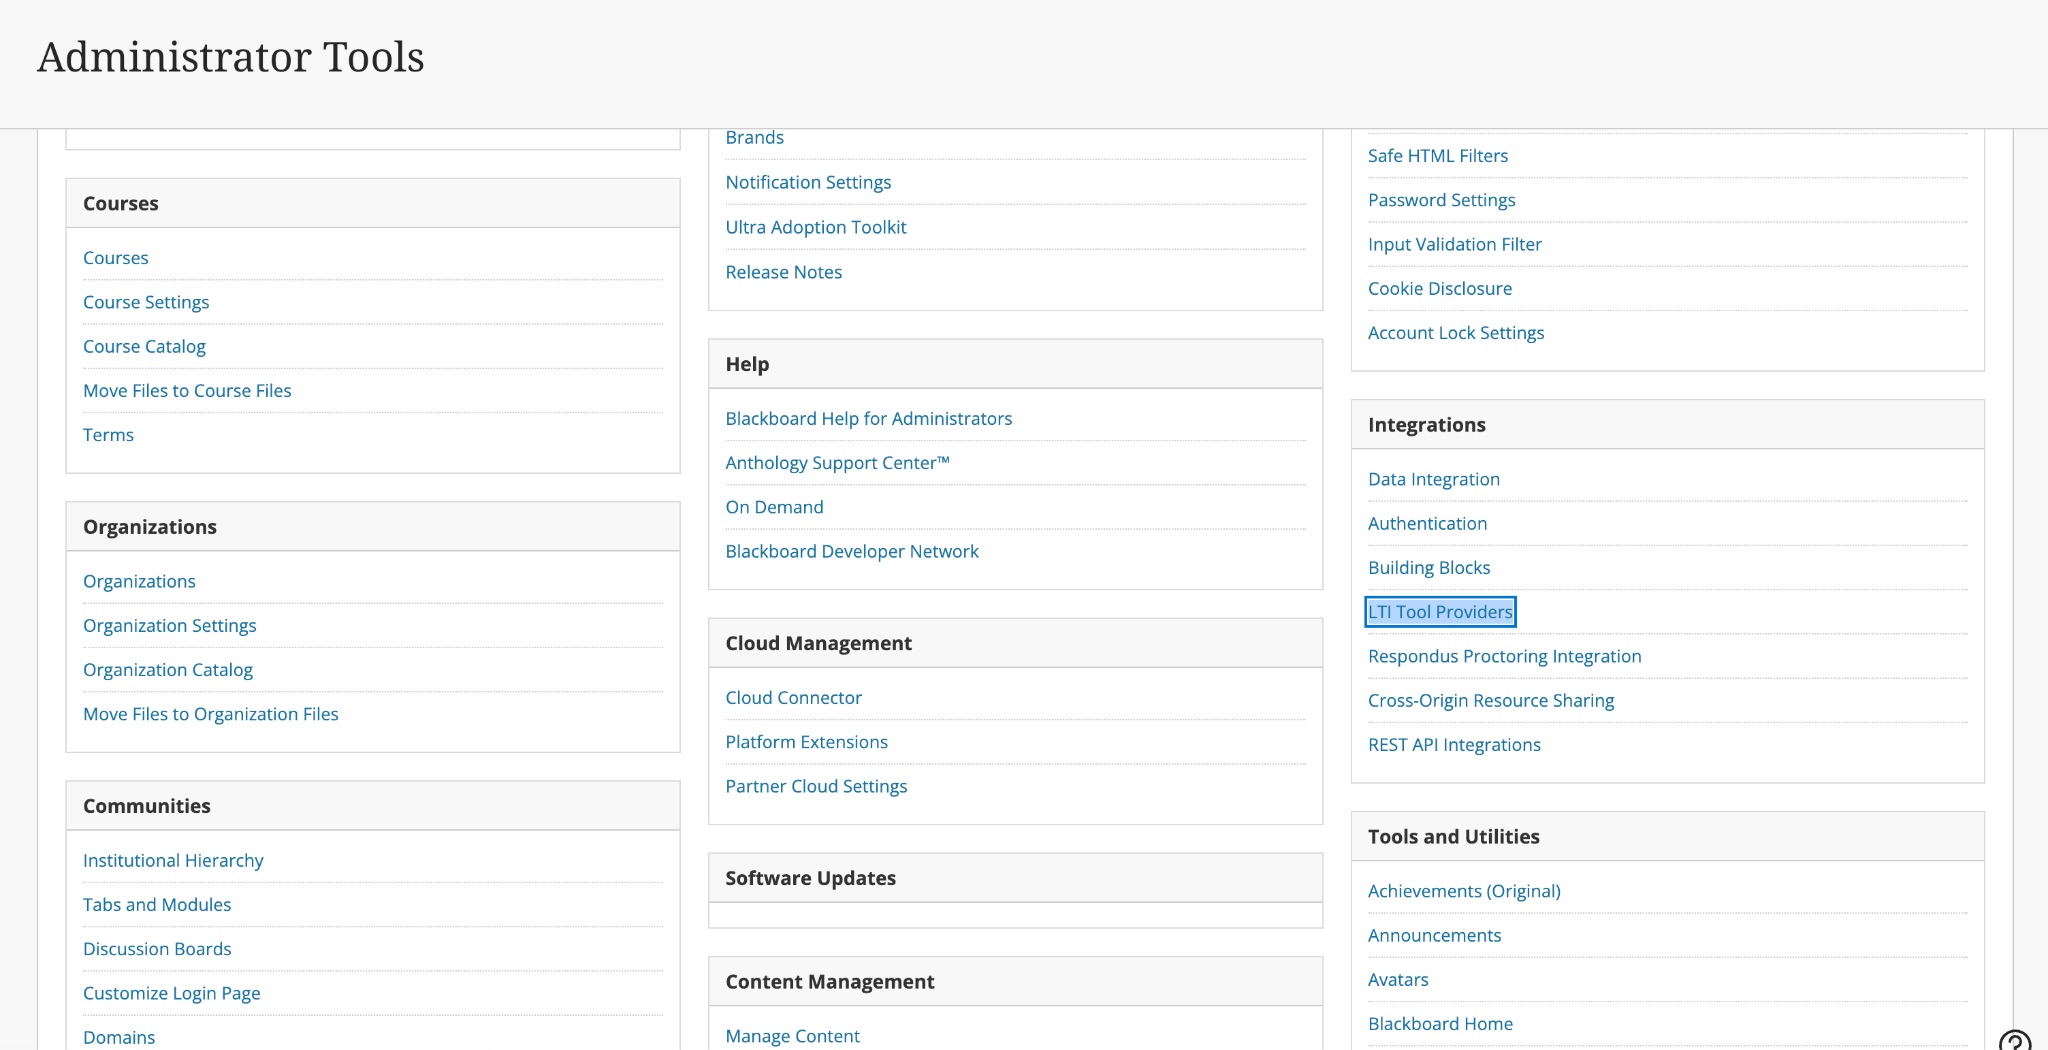Screen dimensions: 2048x1050
Task: Open Account Lock Settings
Action: coord(1456,333)
